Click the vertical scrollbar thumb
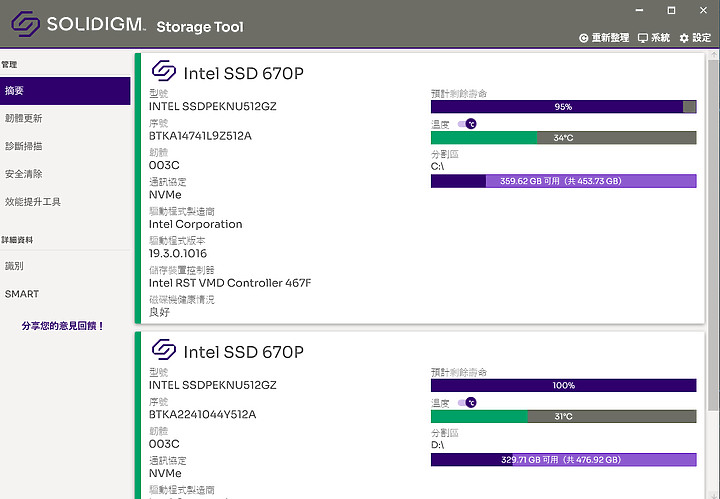The width and height of the screenshot is (720, 499). [x=713, y=234]
